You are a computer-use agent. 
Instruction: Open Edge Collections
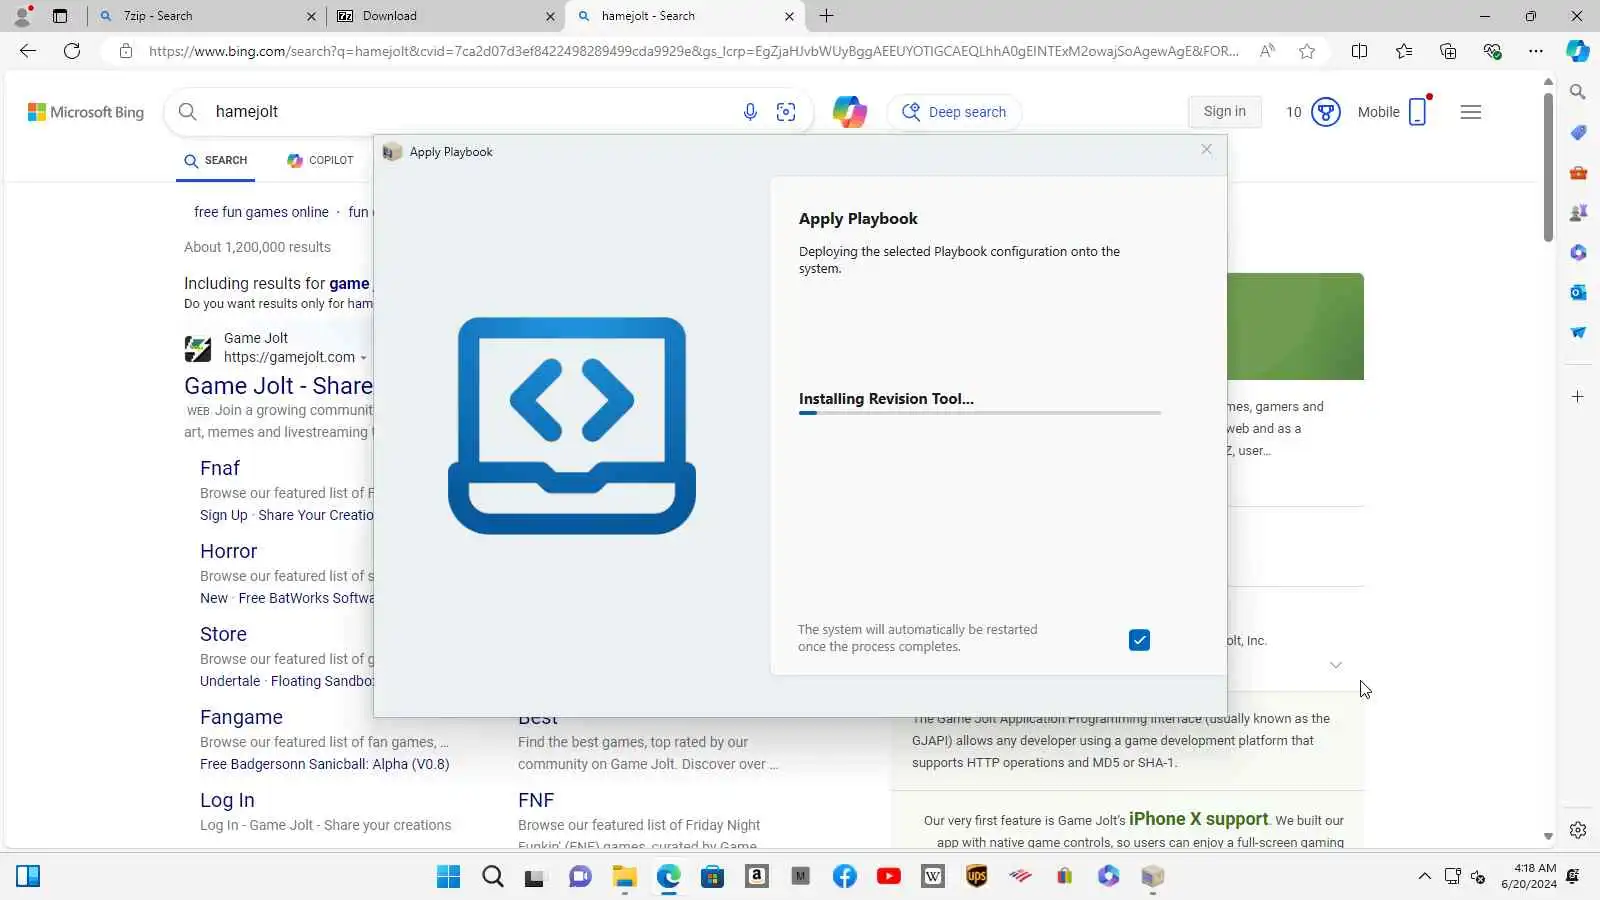tap(1448, 51)
